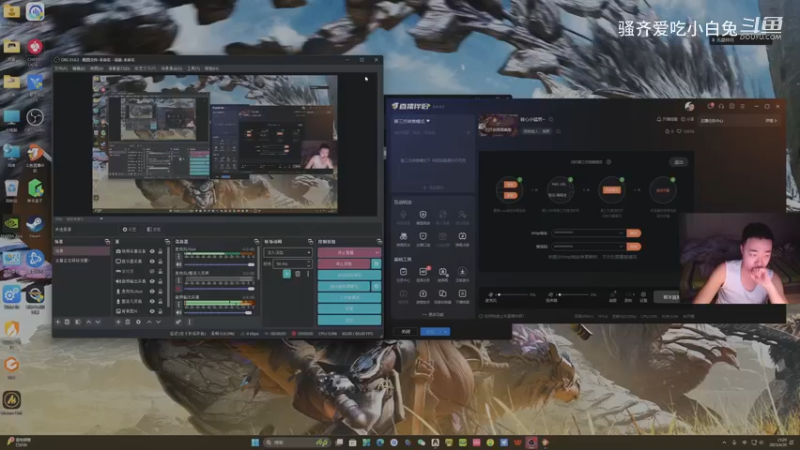Remove scene transition with trash icon
Screen dimensions: 800x450
click(298, 274)
